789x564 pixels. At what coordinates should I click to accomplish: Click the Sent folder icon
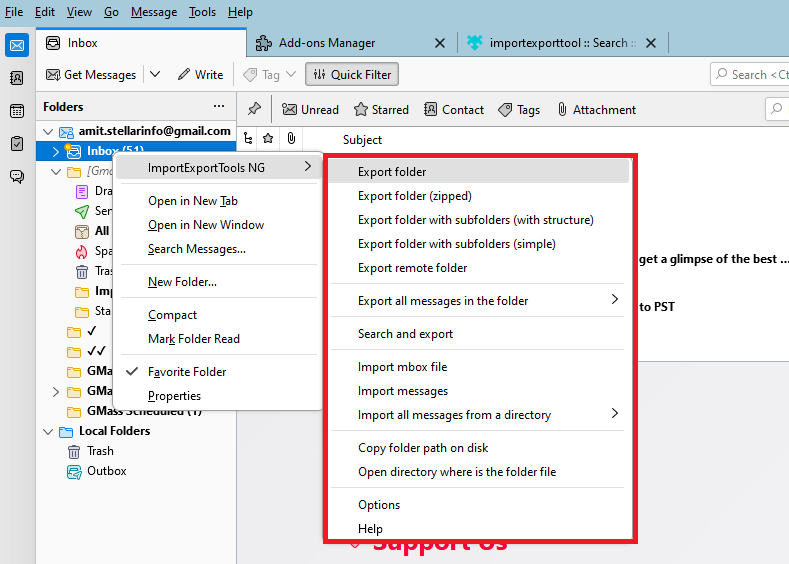pyautogui.click(x=82, y=211)
